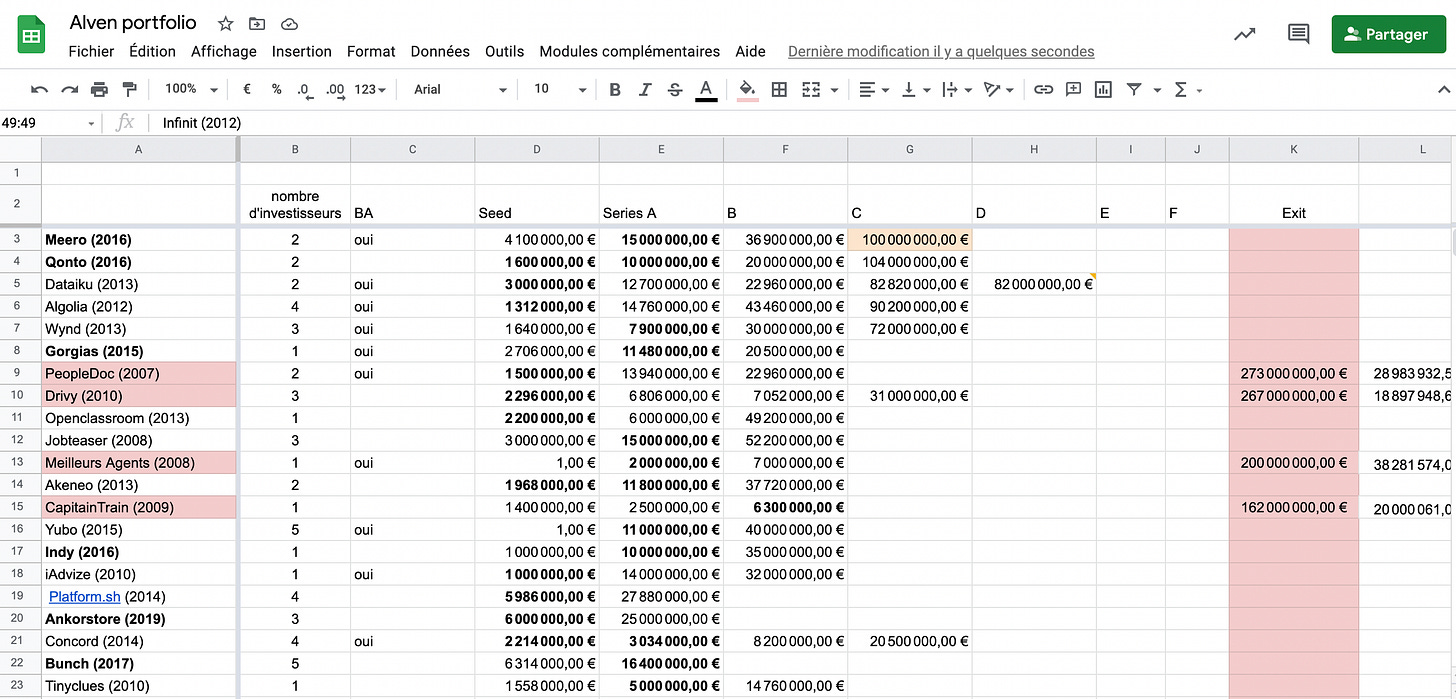The height and width of the screenshot is (699, 1456).
Task: Click the merge cells icon
Action: pyautogui.click(x=811, y=89)
